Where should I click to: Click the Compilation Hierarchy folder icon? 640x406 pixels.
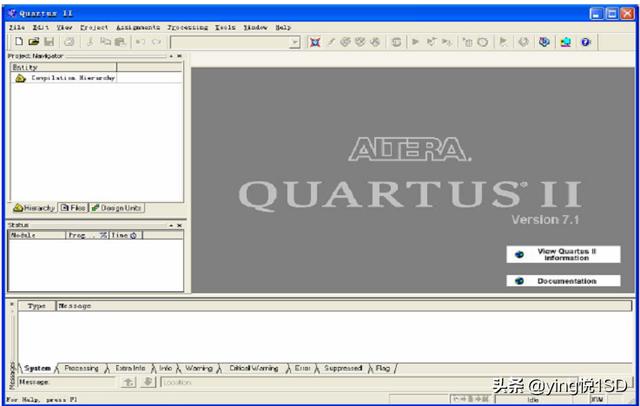point(20,78)
